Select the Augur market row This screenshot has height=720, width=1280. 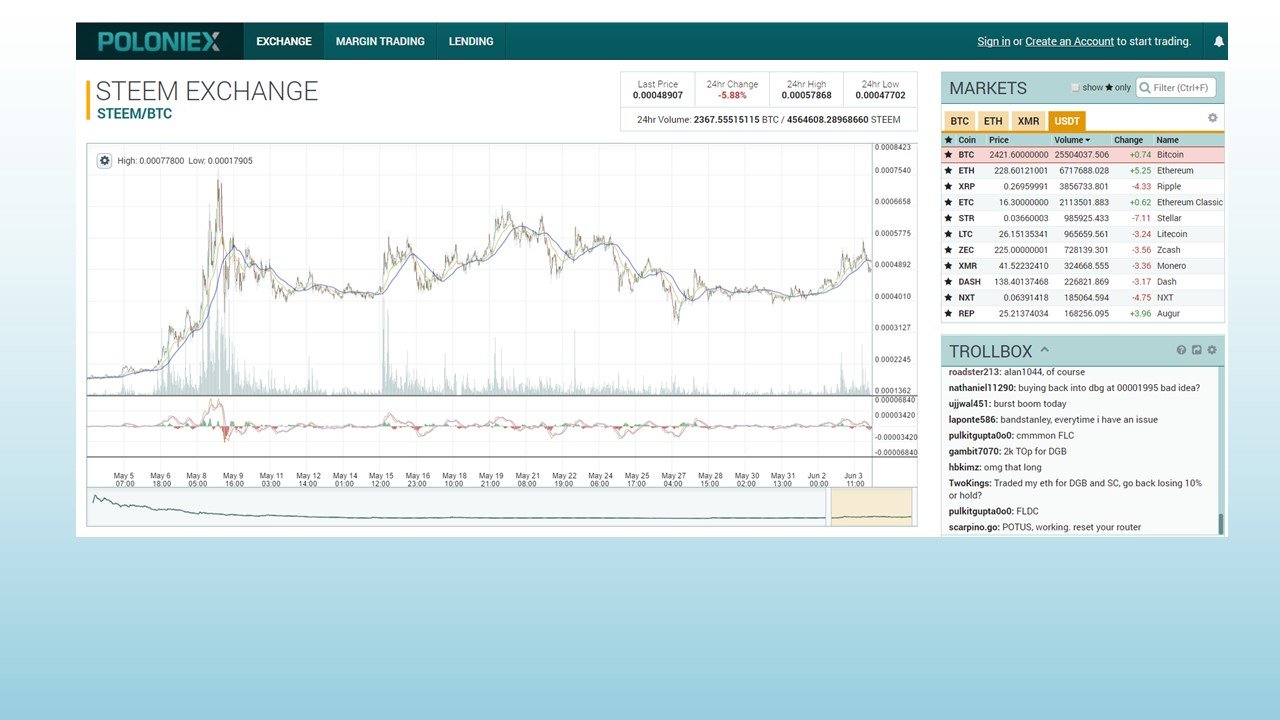[1082, 314]
